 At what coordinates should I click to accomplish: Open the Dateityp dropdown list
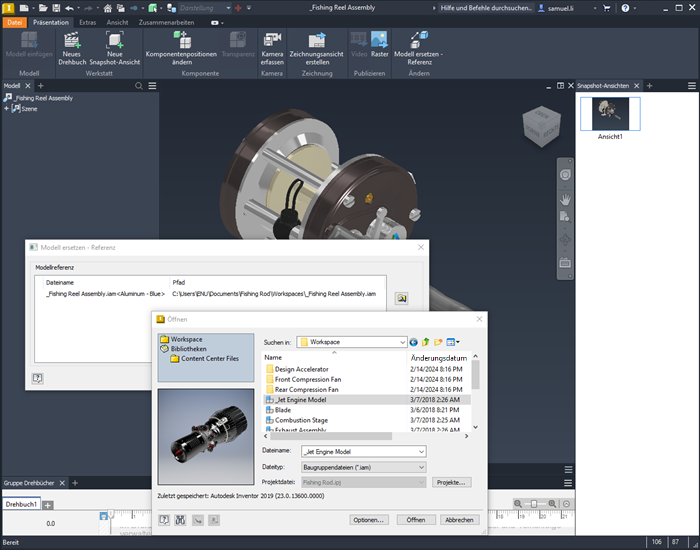pos(421,467)
